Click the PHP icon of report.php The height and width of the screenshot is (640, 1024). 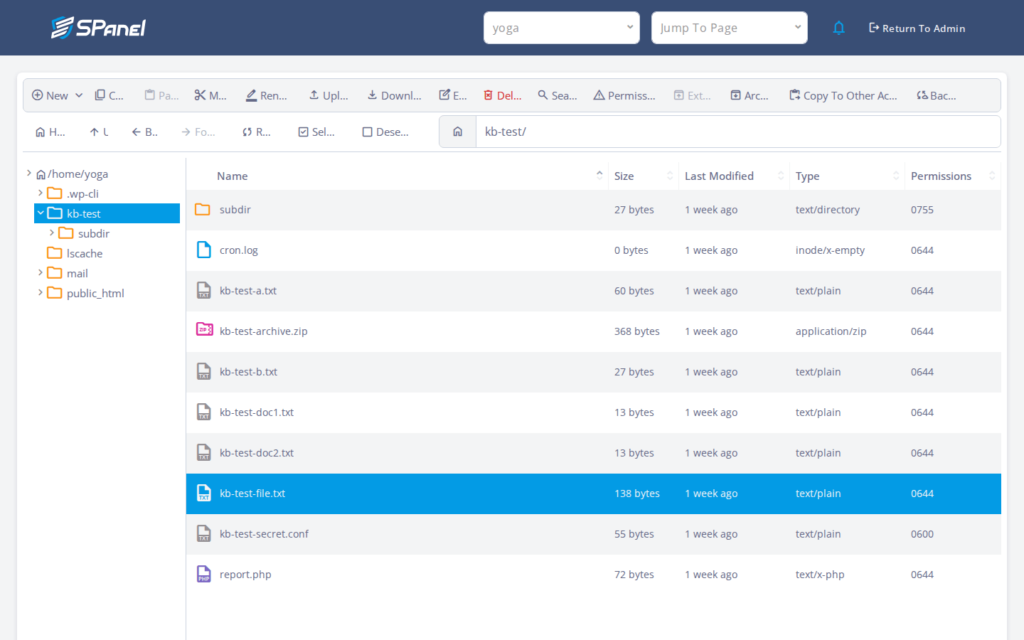coord(204,574)
